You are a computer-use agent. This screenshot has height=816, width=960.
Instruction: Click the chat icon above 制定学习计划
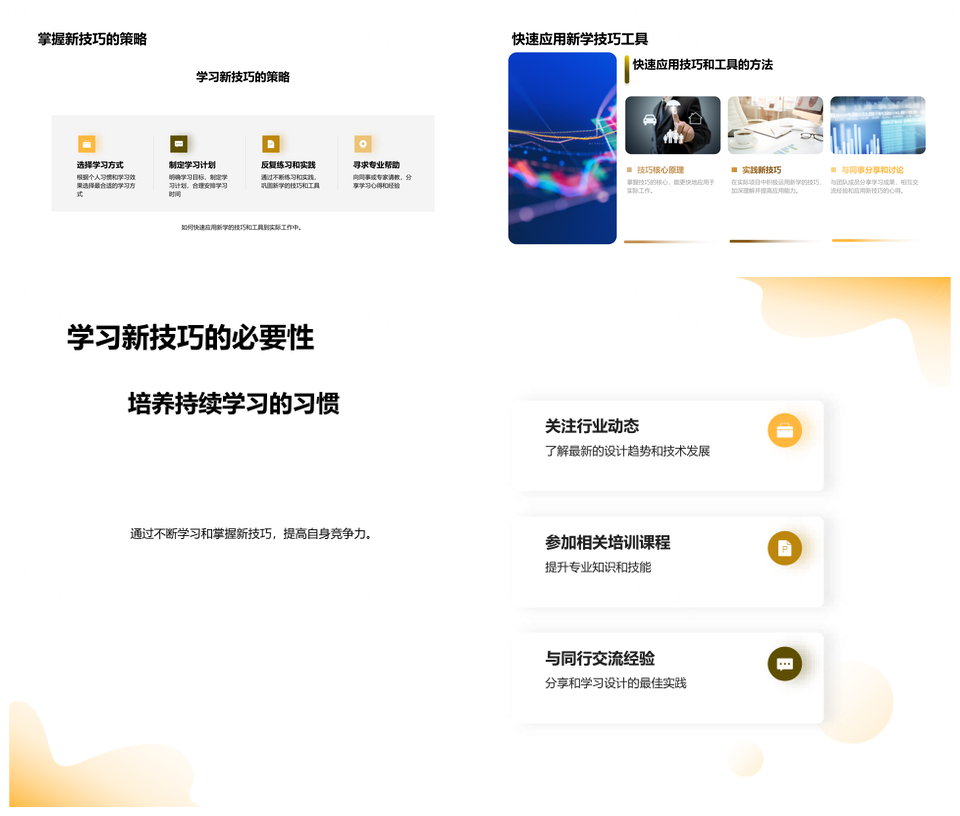coord(179,144)
